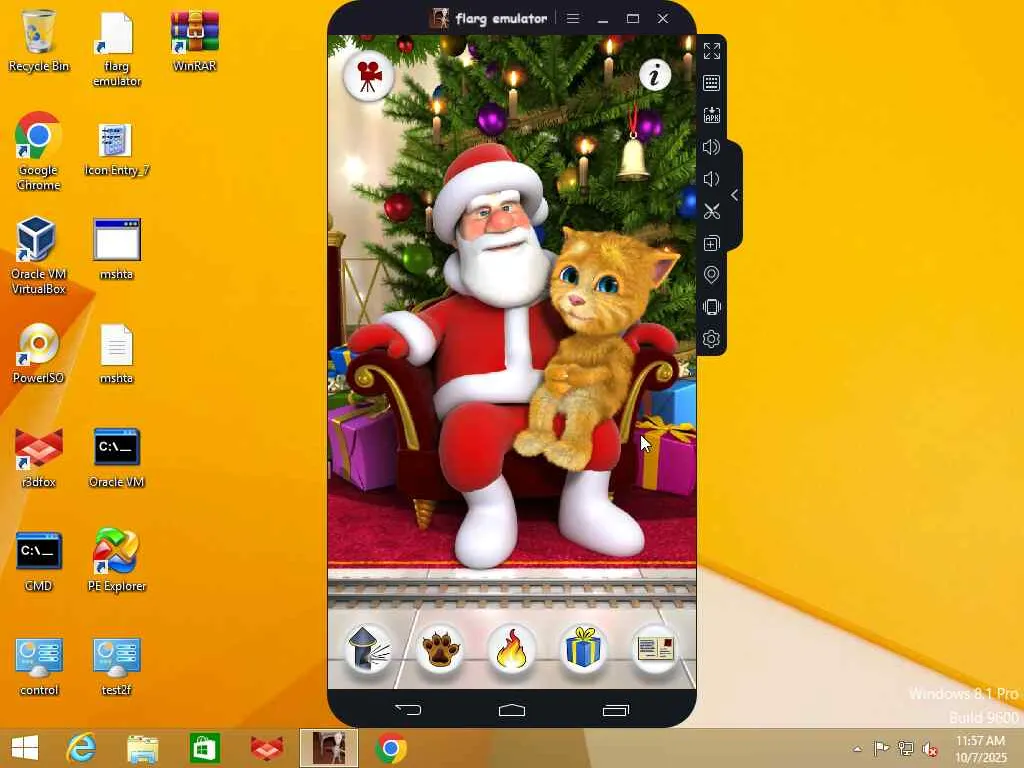Click the scissors screenshot icon
The width and height of the screenshot is (1024, 768).
tap(712, 211)
